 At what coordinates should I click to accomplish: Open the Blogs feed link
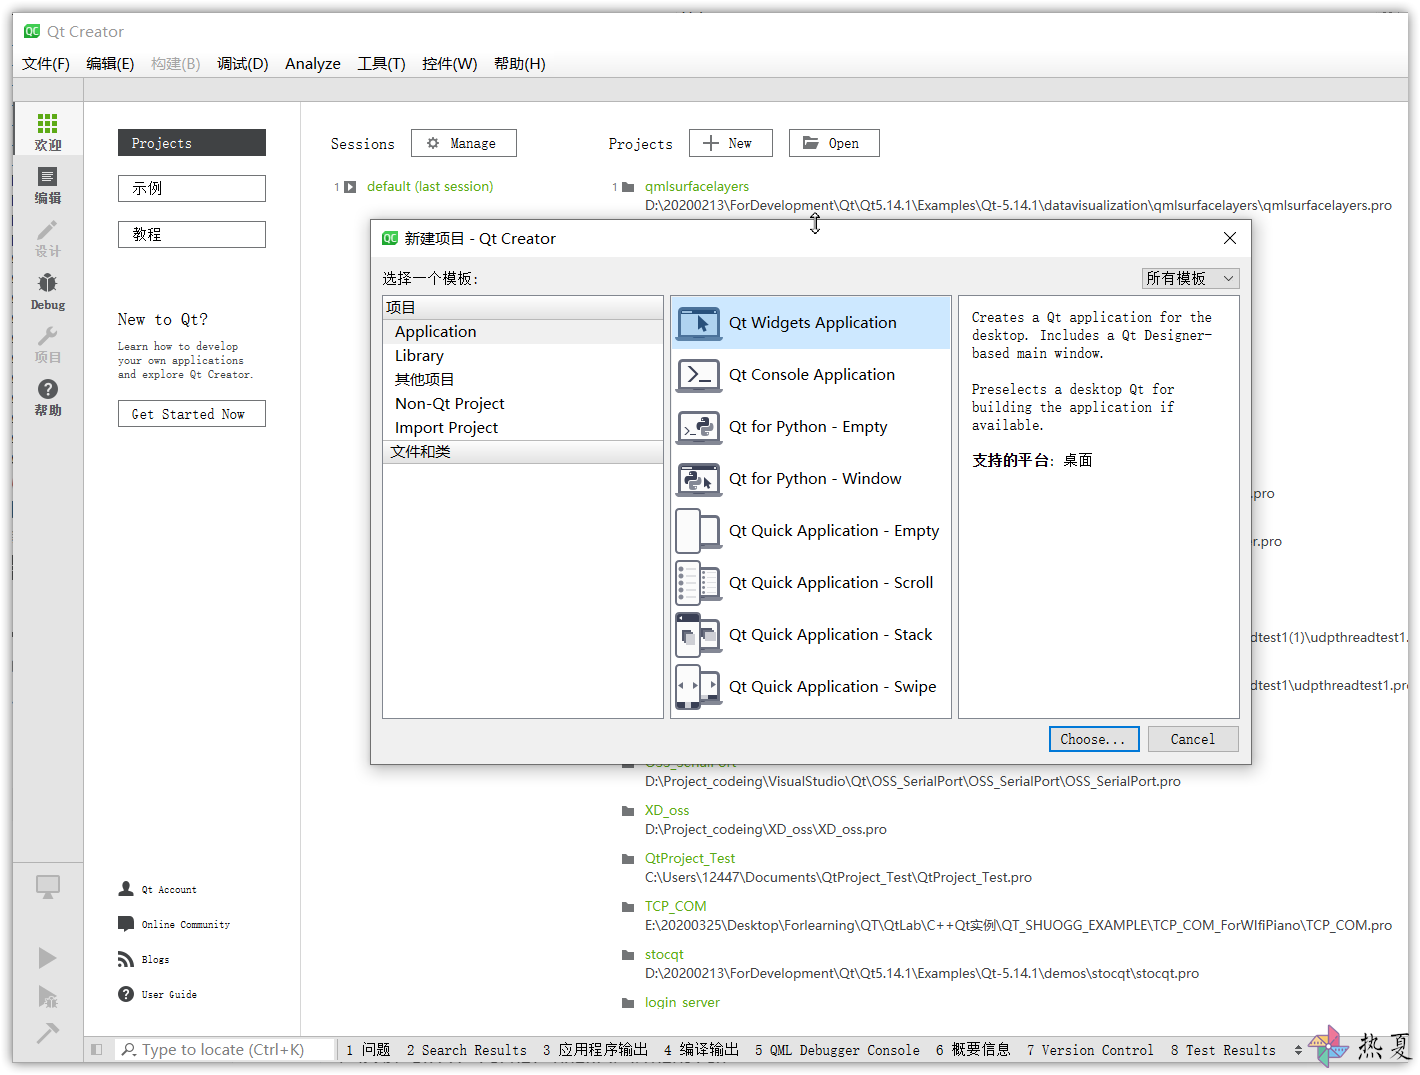(144, 959)
